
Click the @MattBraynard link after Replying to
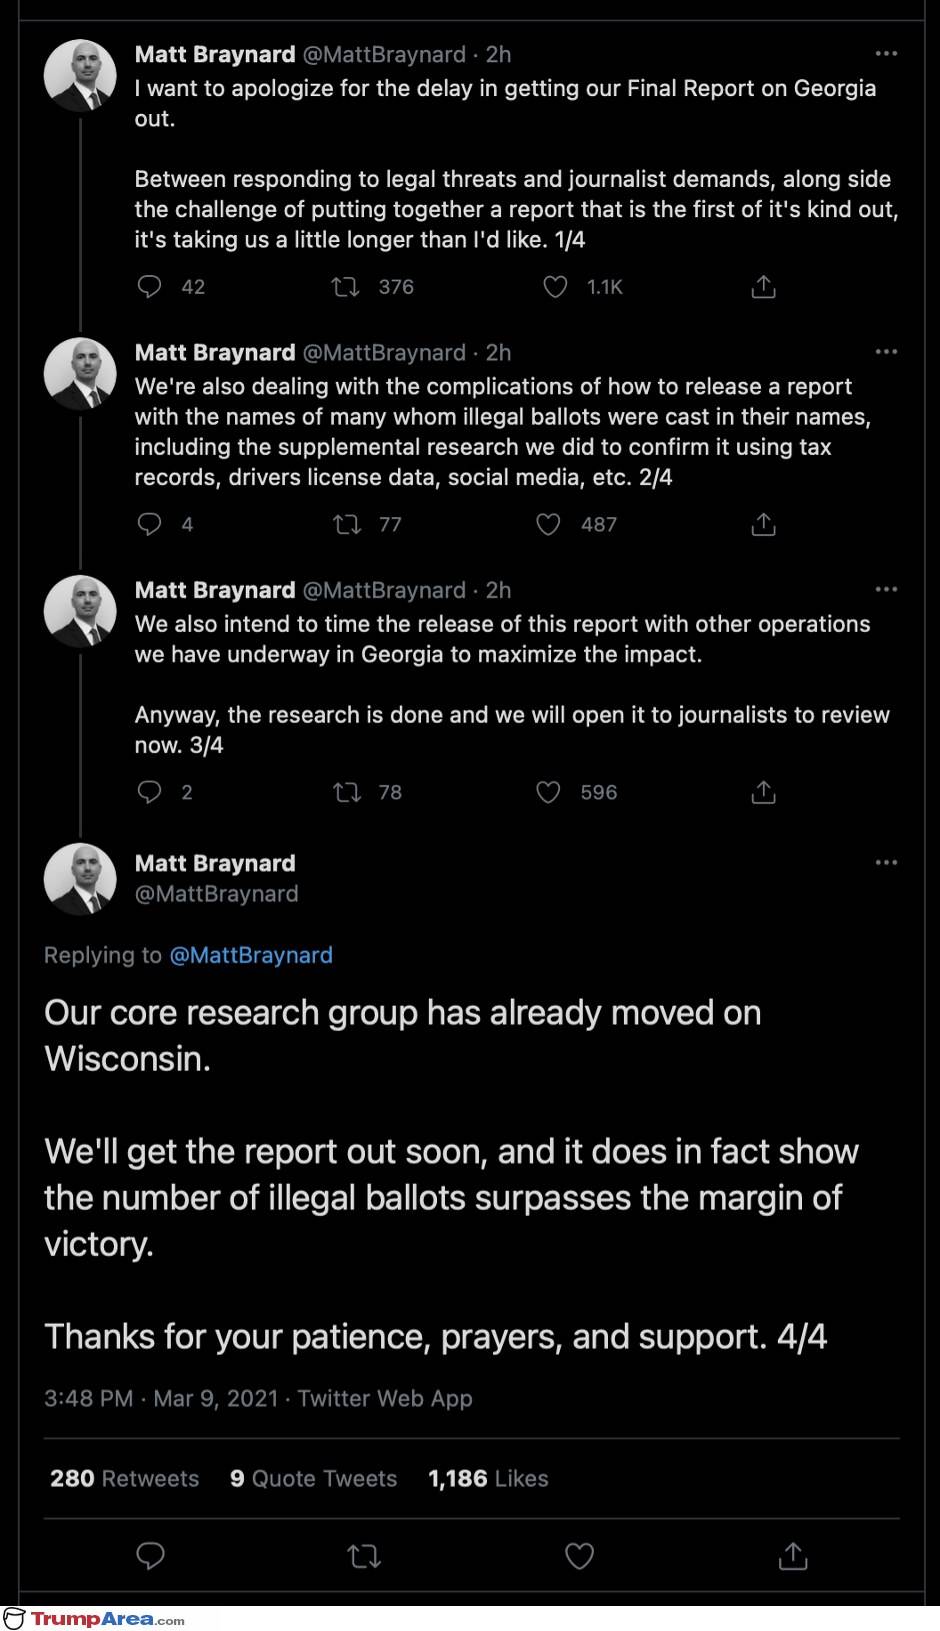(x=251, y=955)
